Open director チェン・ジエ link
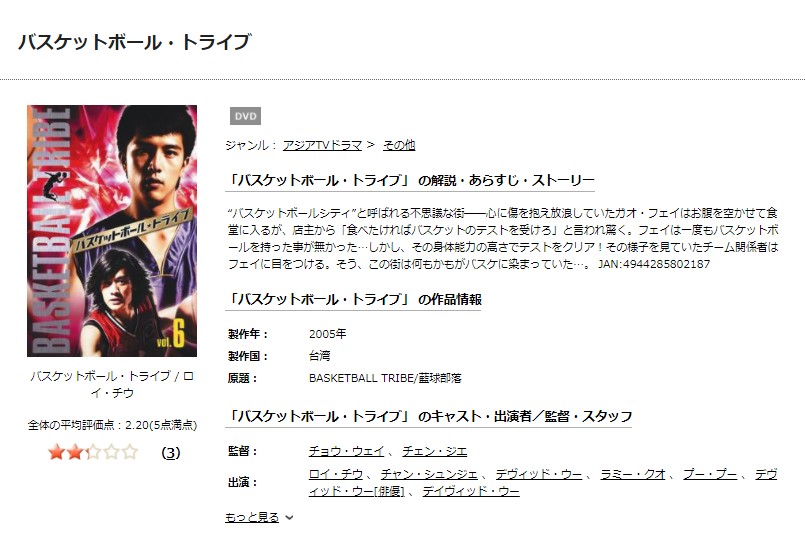The image size is (805, 544). (434, 451)
